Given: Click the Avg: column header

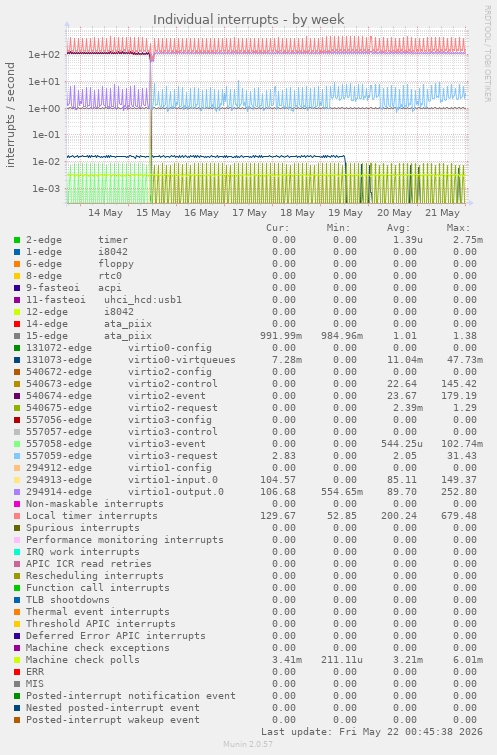Looking at the screenshot, I should coord(398,228).
